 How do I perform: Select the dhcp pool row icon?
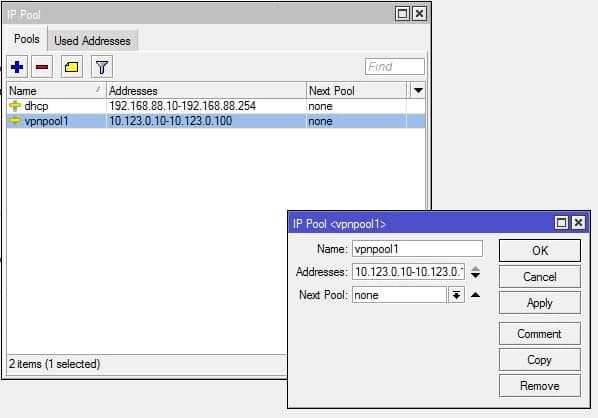pyautogui.click(x=15, y=106)
